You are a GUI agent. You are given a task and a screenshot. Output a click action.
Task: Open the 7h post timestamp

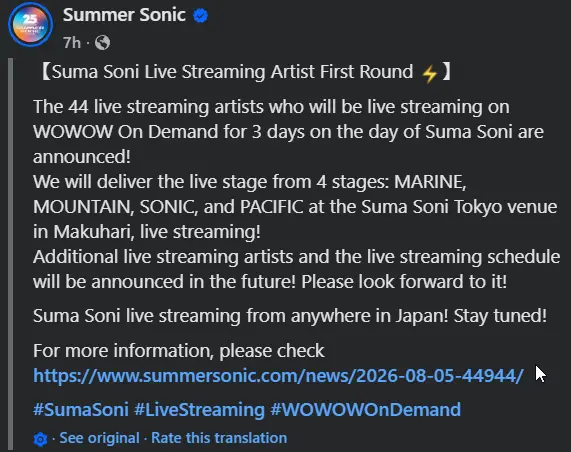71,43
